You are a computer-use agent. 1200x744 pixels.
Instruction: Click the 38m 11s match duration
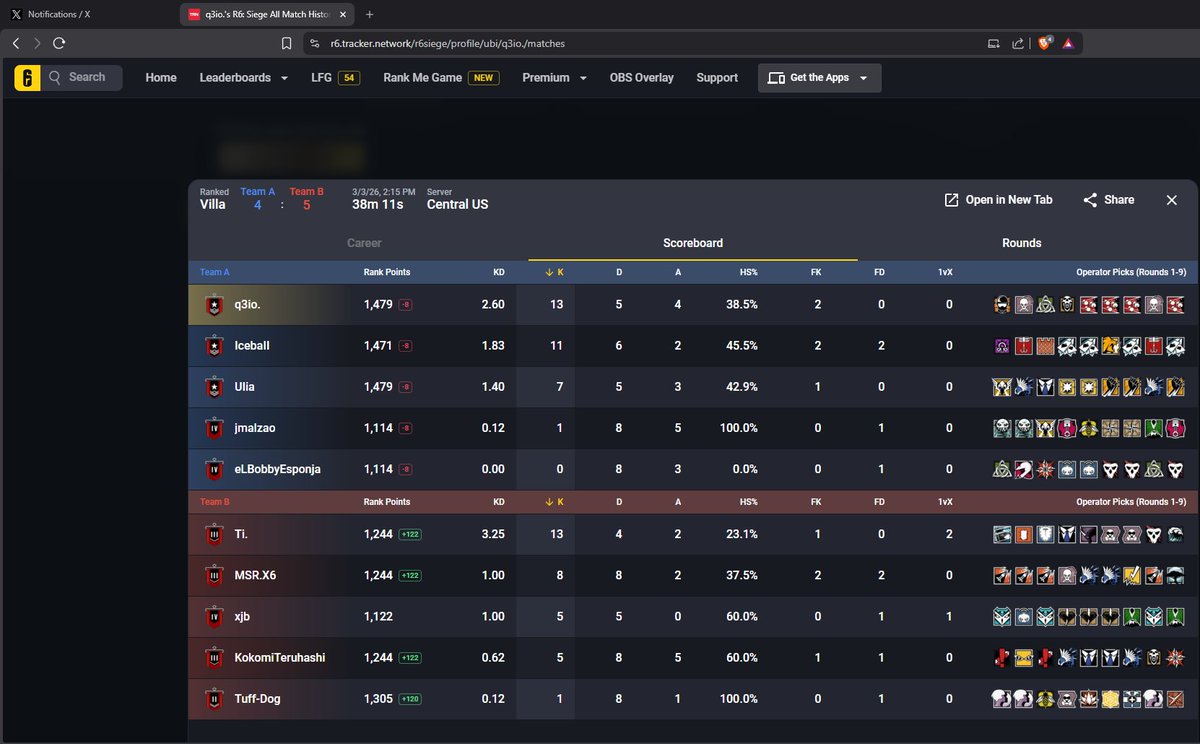coord(378,204)
